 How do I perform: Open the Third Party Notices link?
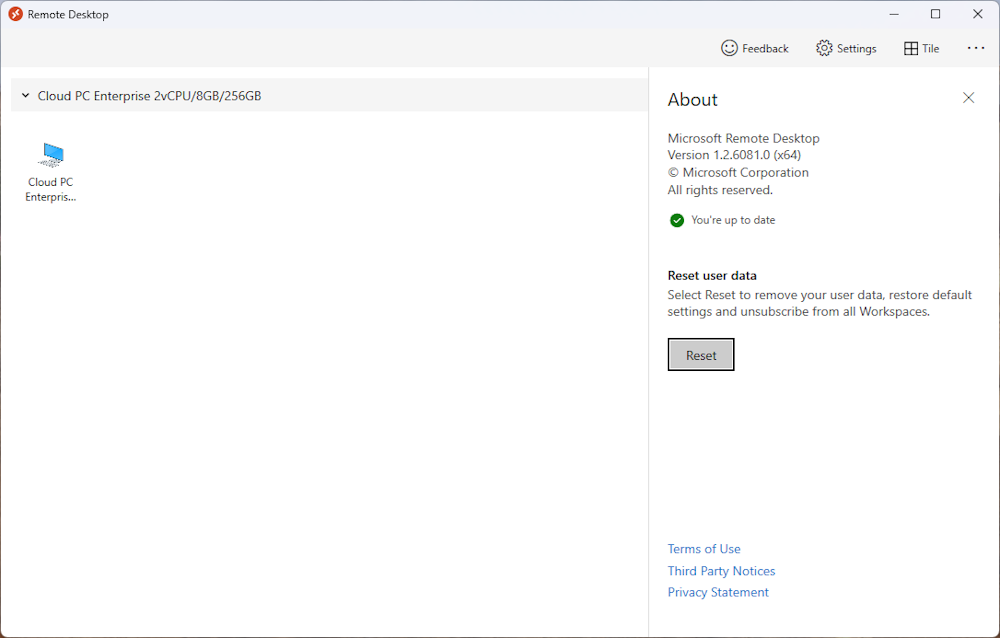tap(721, 571)
